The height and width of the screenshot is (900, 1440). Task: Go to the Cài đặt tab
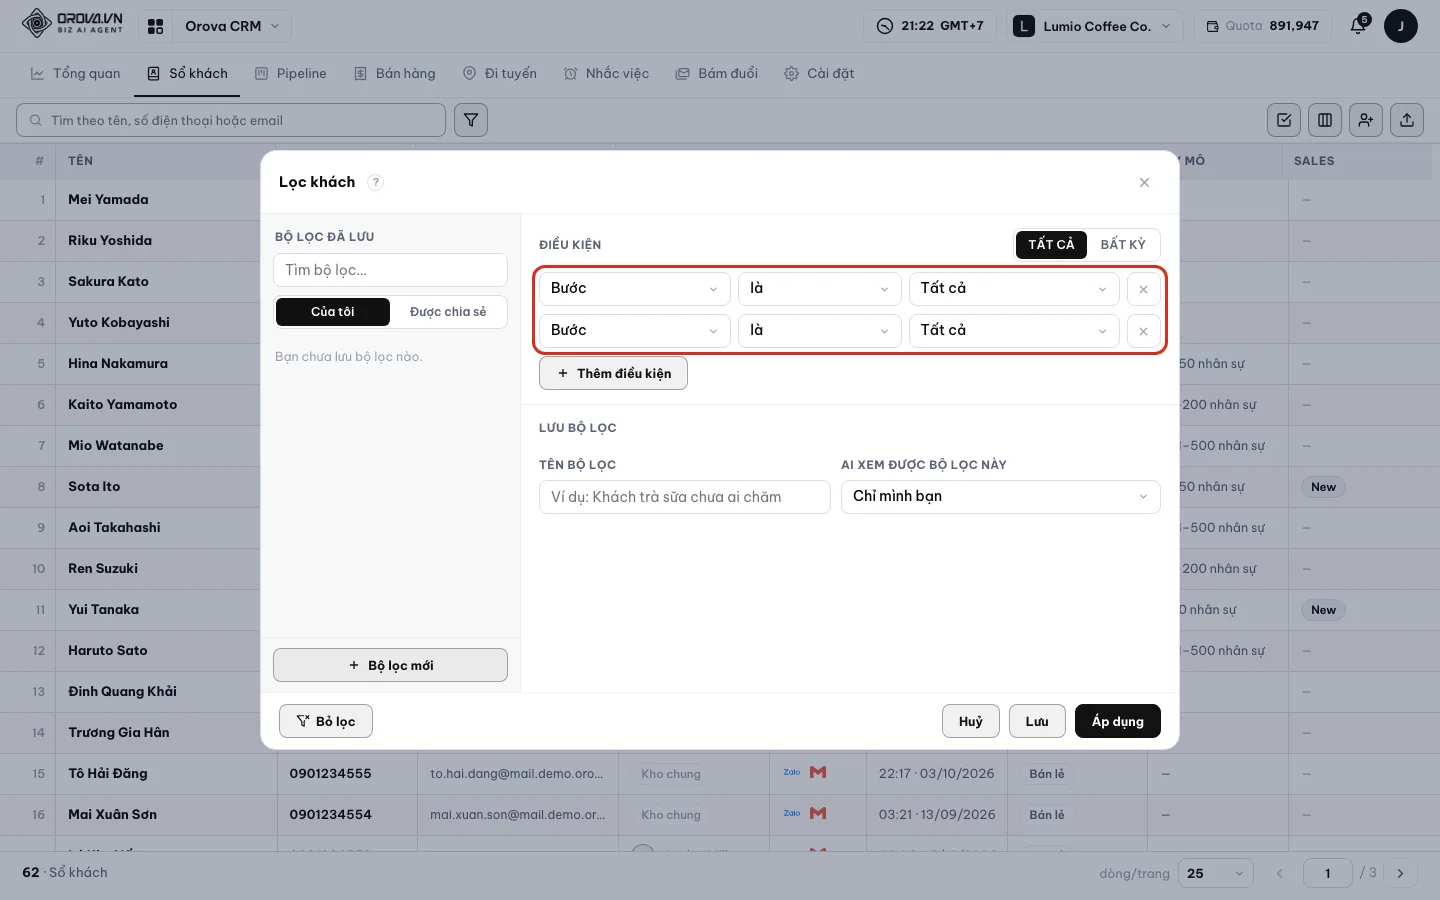click(x=819, y=73)
